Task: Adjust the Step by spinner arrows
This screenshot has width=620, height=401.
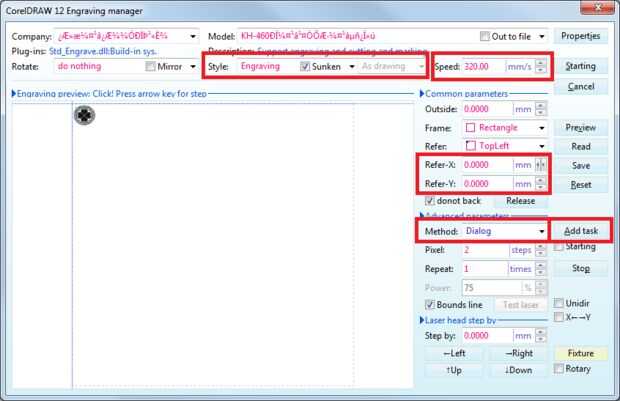Action: click(541, 336)
